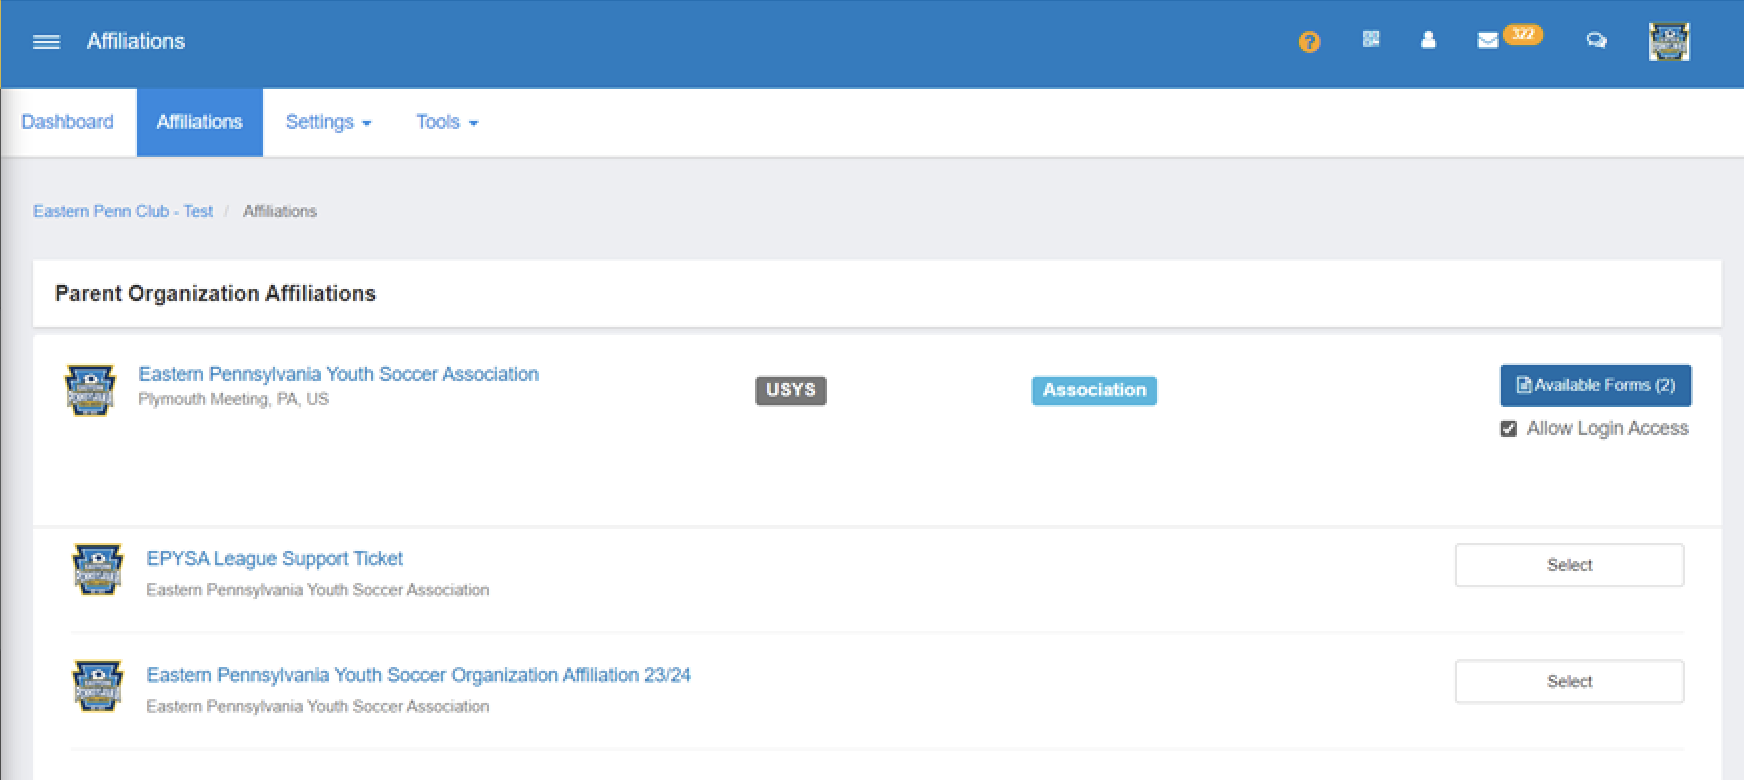The image size is (1744, 780).
Task: Click the Available Forms (2) button
Action: pyautogui.click(x=1596, y=385)
